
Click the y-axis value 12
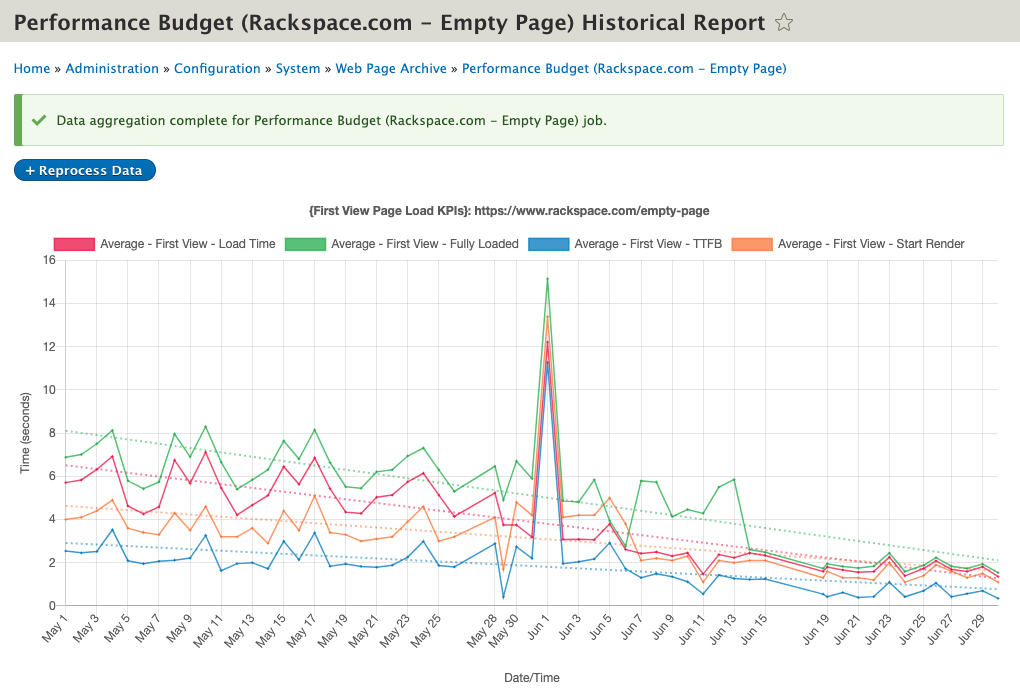pos(49,347)
